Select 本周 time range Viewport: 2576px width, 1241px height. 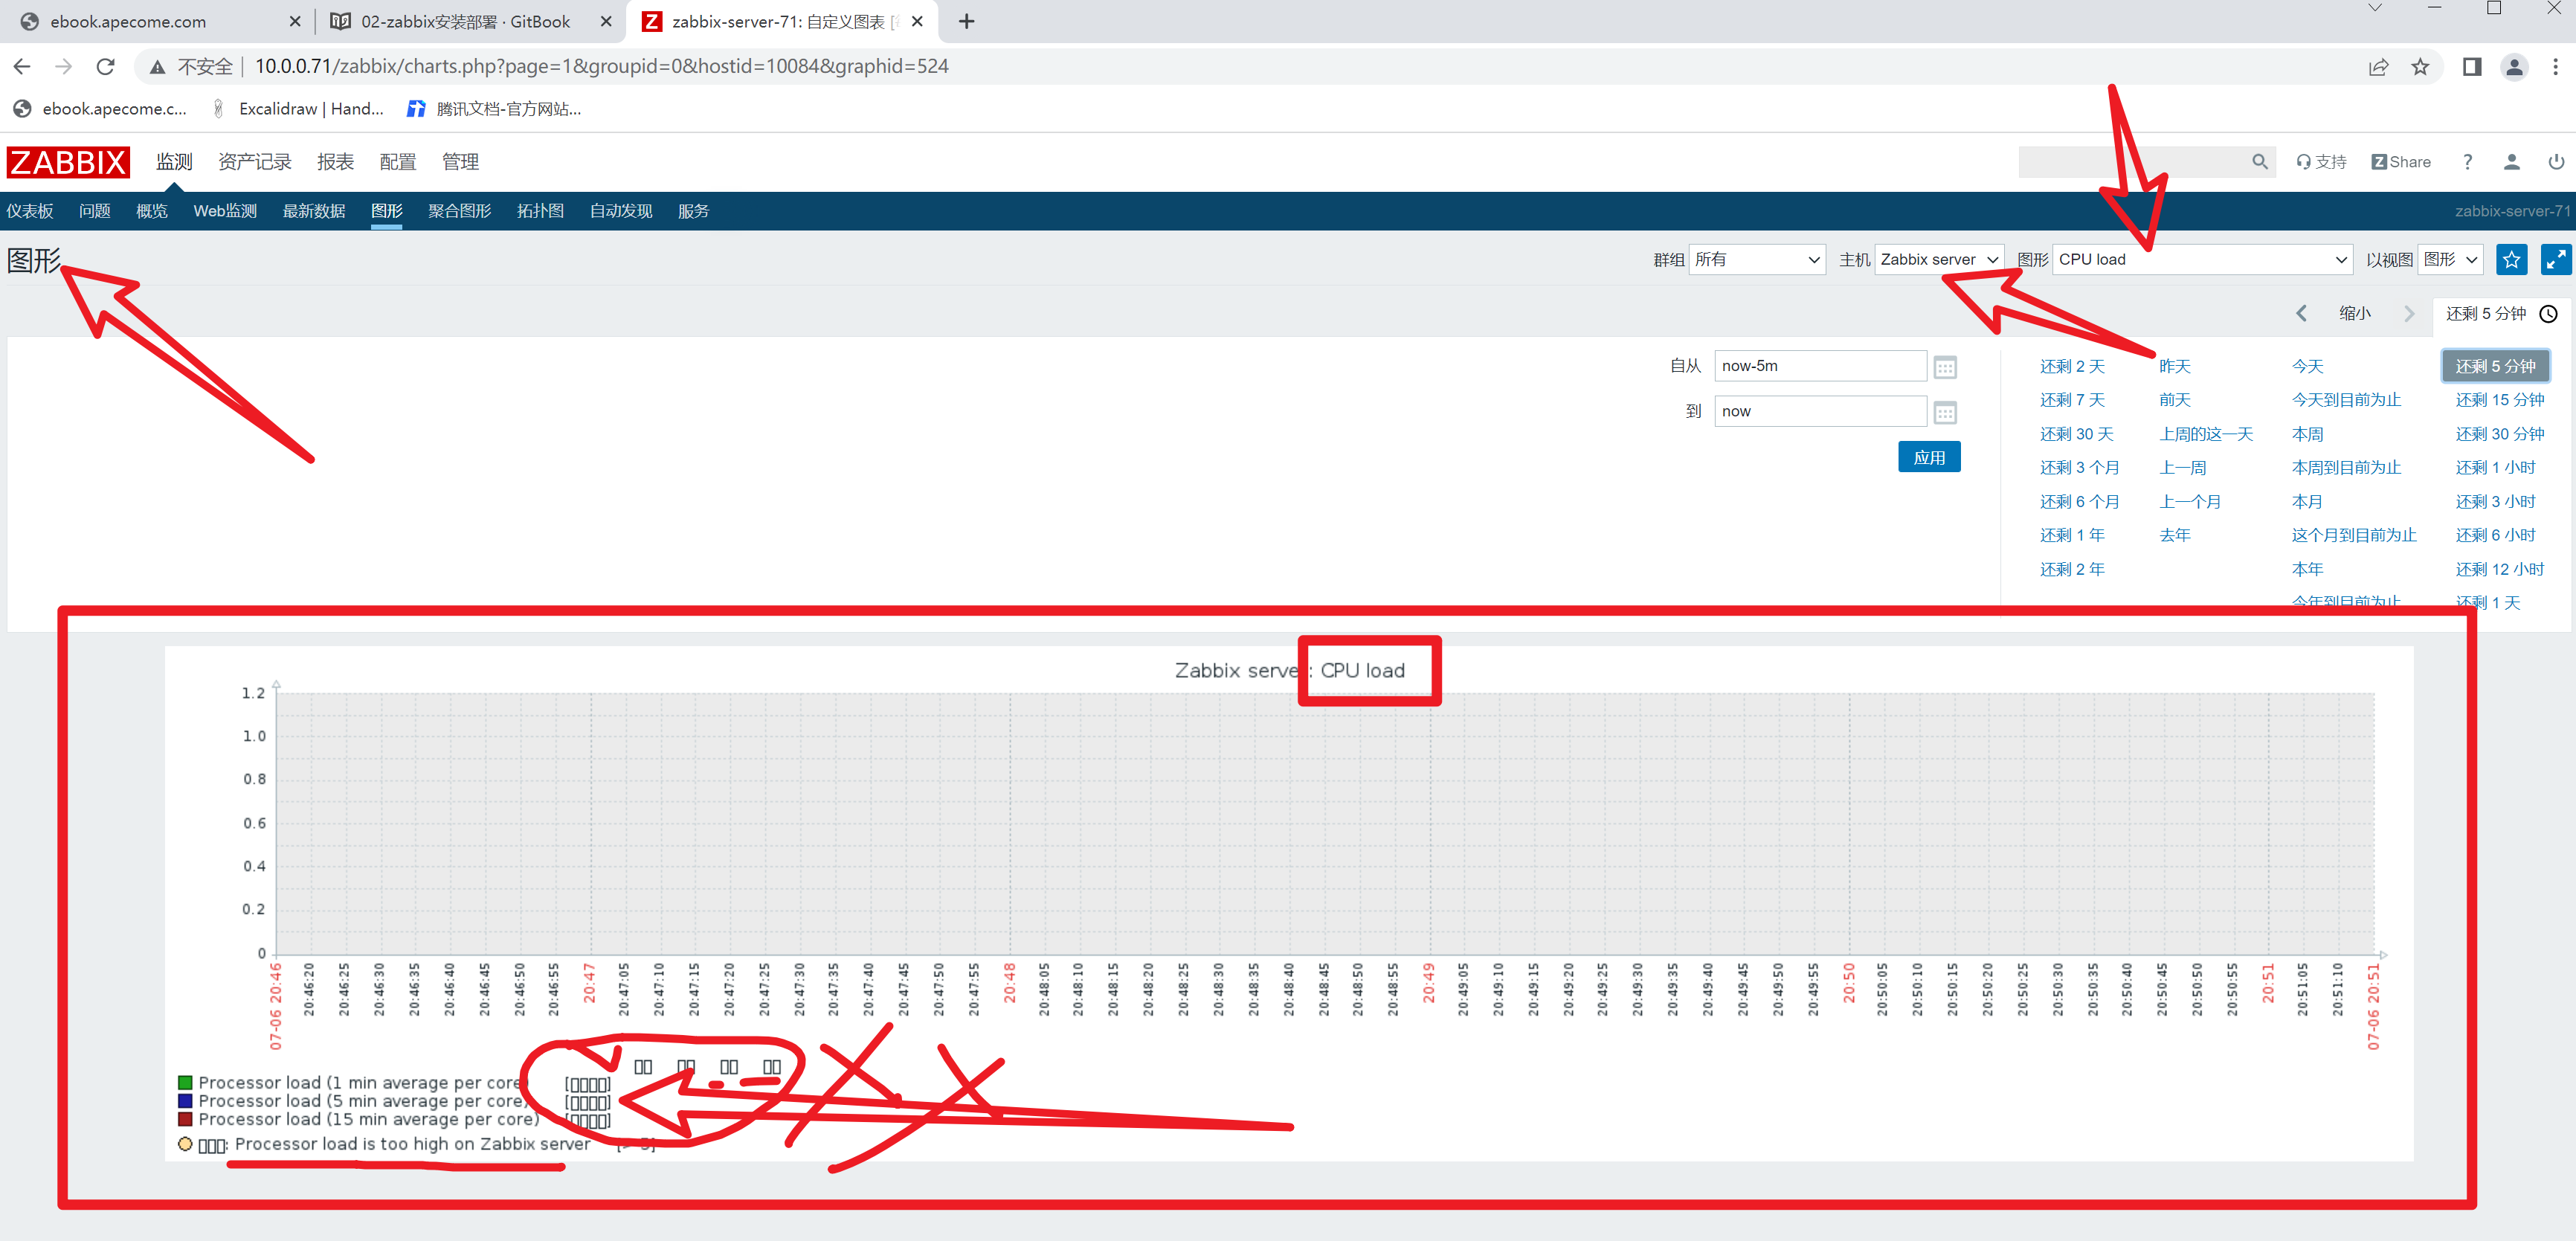click(2308, 434)
